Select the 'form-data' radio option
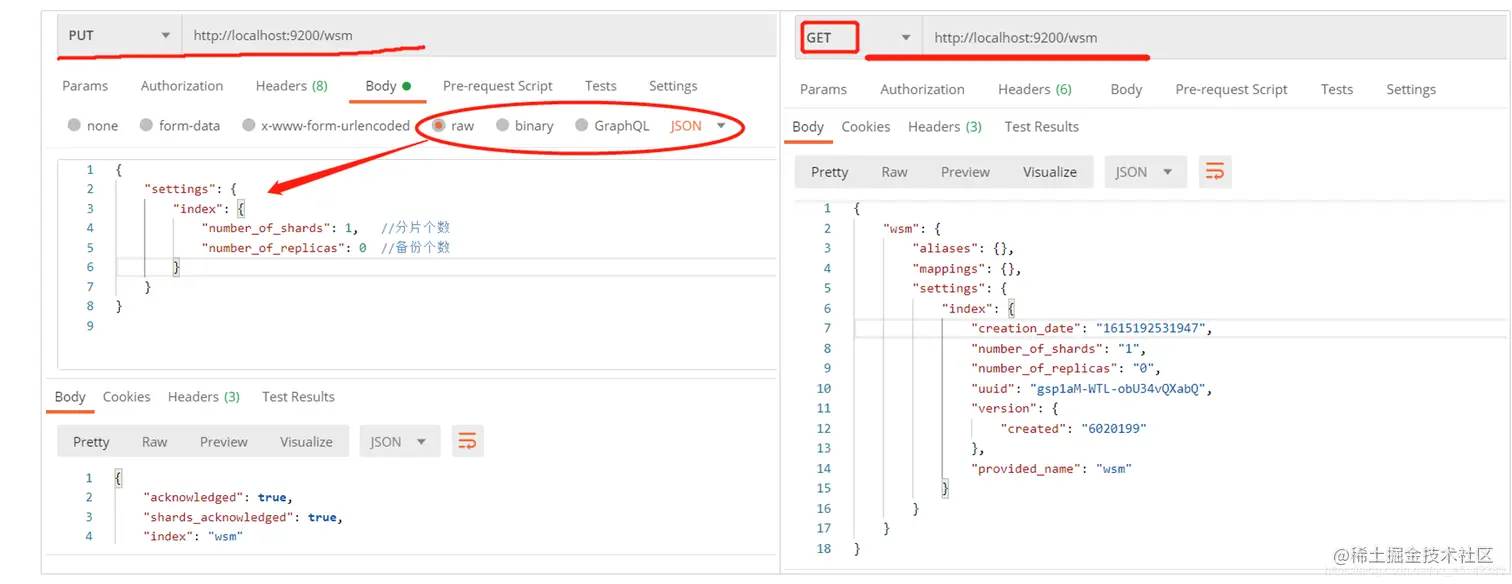Viewport: 1512px width, 584px height. [x=146, y=126]
